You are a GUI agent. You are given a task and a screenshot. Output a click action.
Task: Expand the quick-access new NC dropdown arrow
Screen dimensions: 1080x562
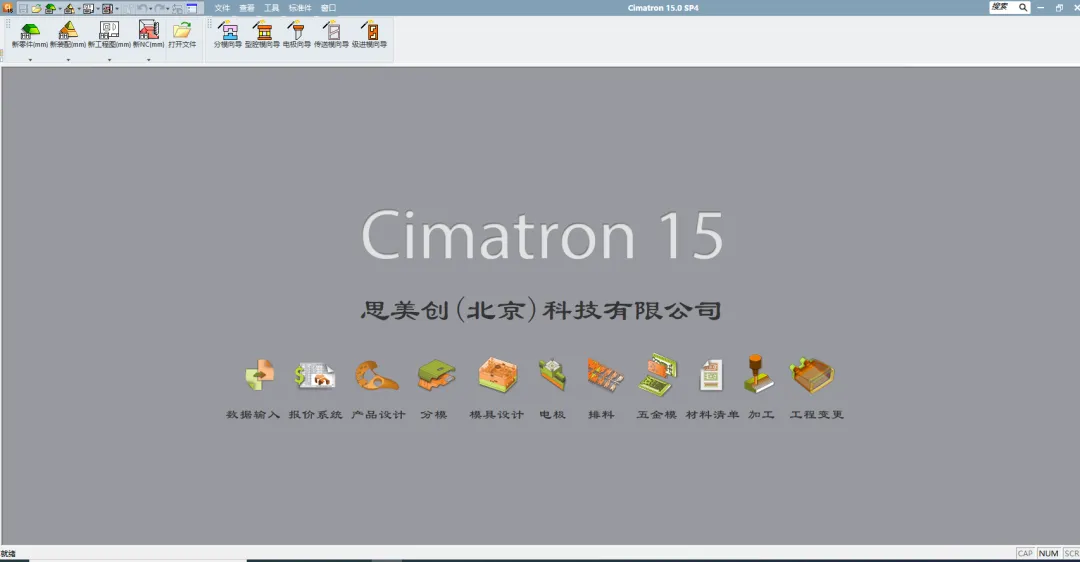point(117,9)
